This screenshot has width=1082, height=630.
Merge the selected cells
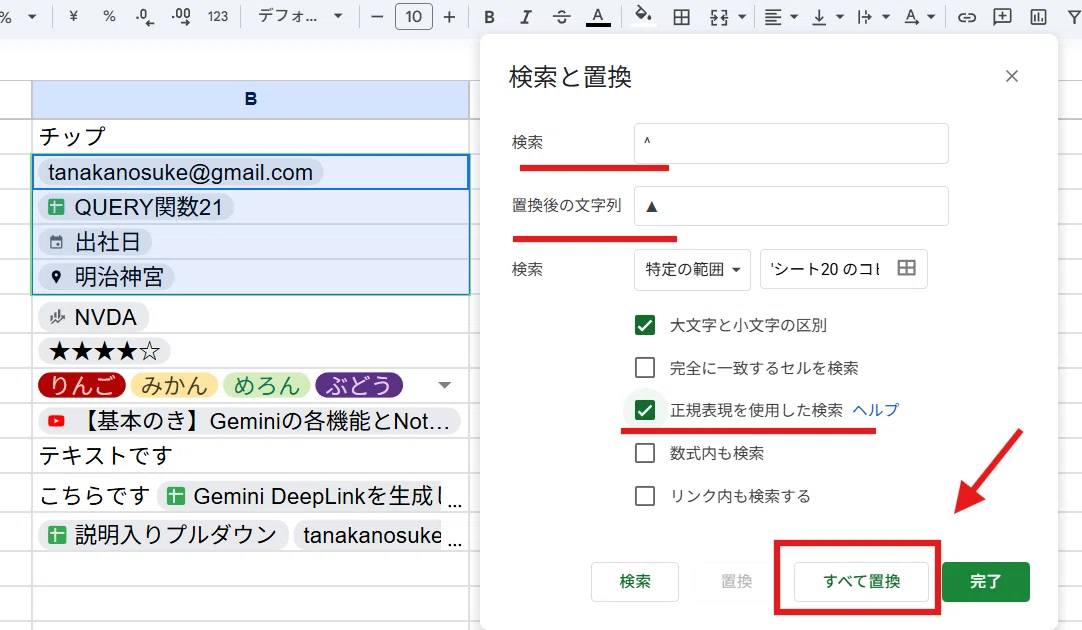(x=719, y=17)
